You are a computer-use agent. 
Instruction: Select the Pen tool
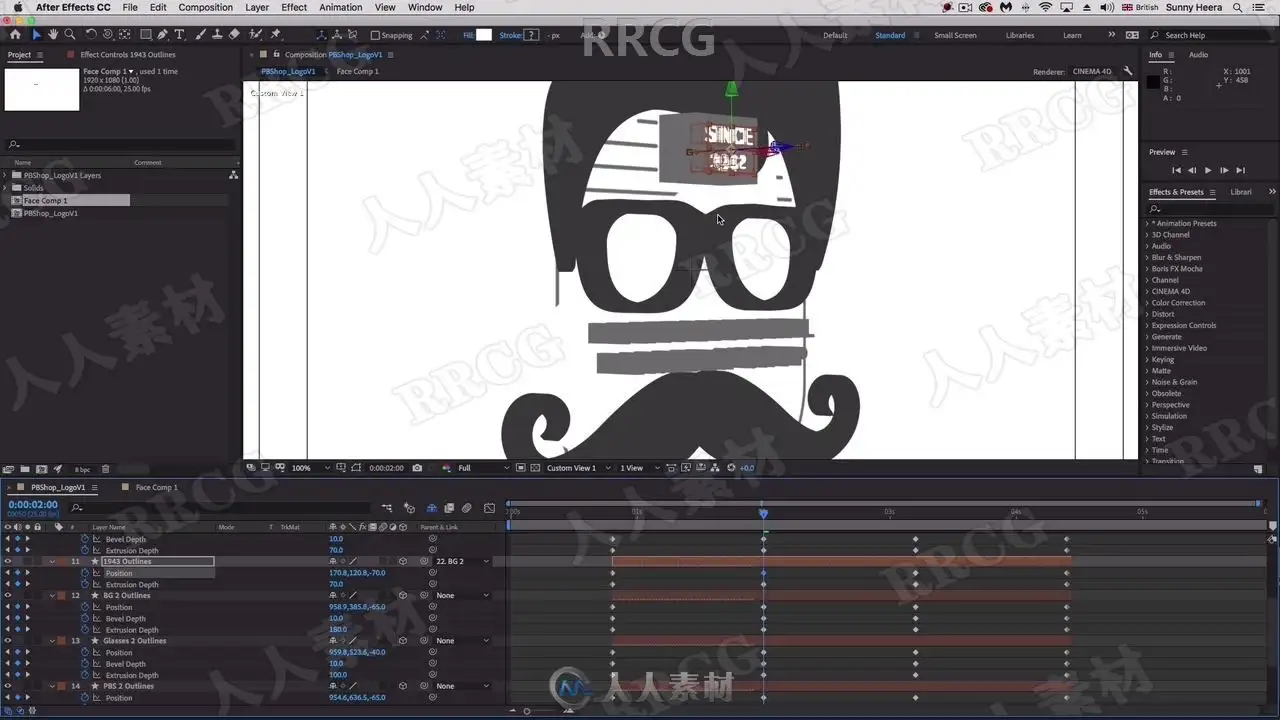pos(164,35)
